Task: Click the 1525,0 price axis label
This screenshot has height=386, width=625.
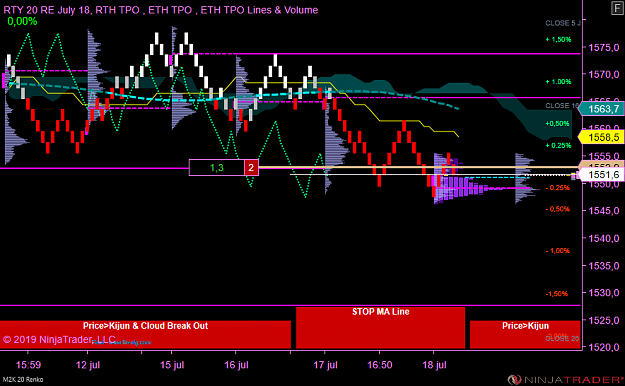Action: point(604,320)
